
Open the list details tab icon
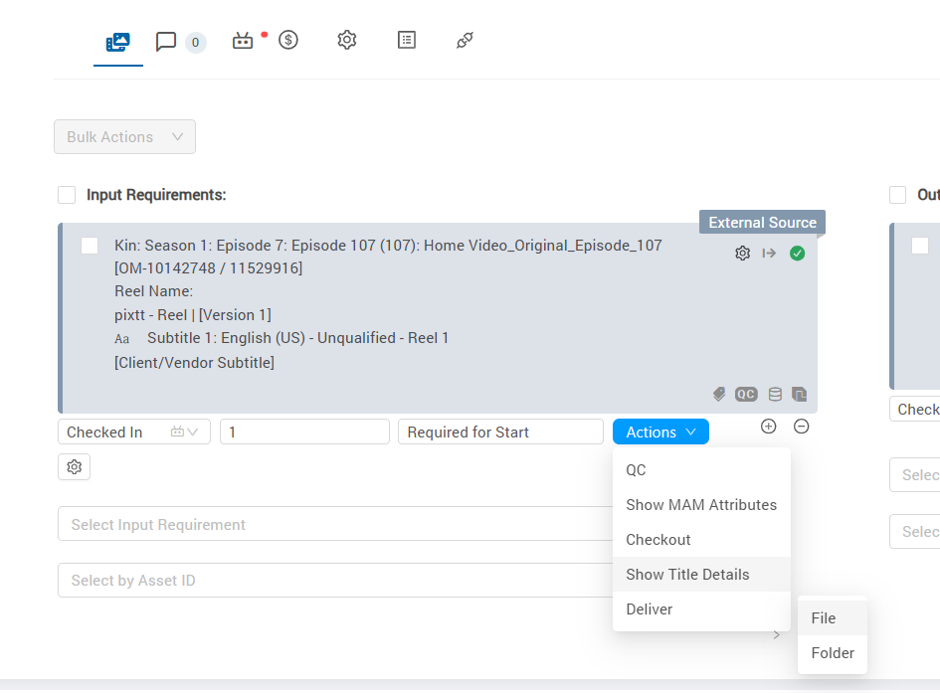406,40
